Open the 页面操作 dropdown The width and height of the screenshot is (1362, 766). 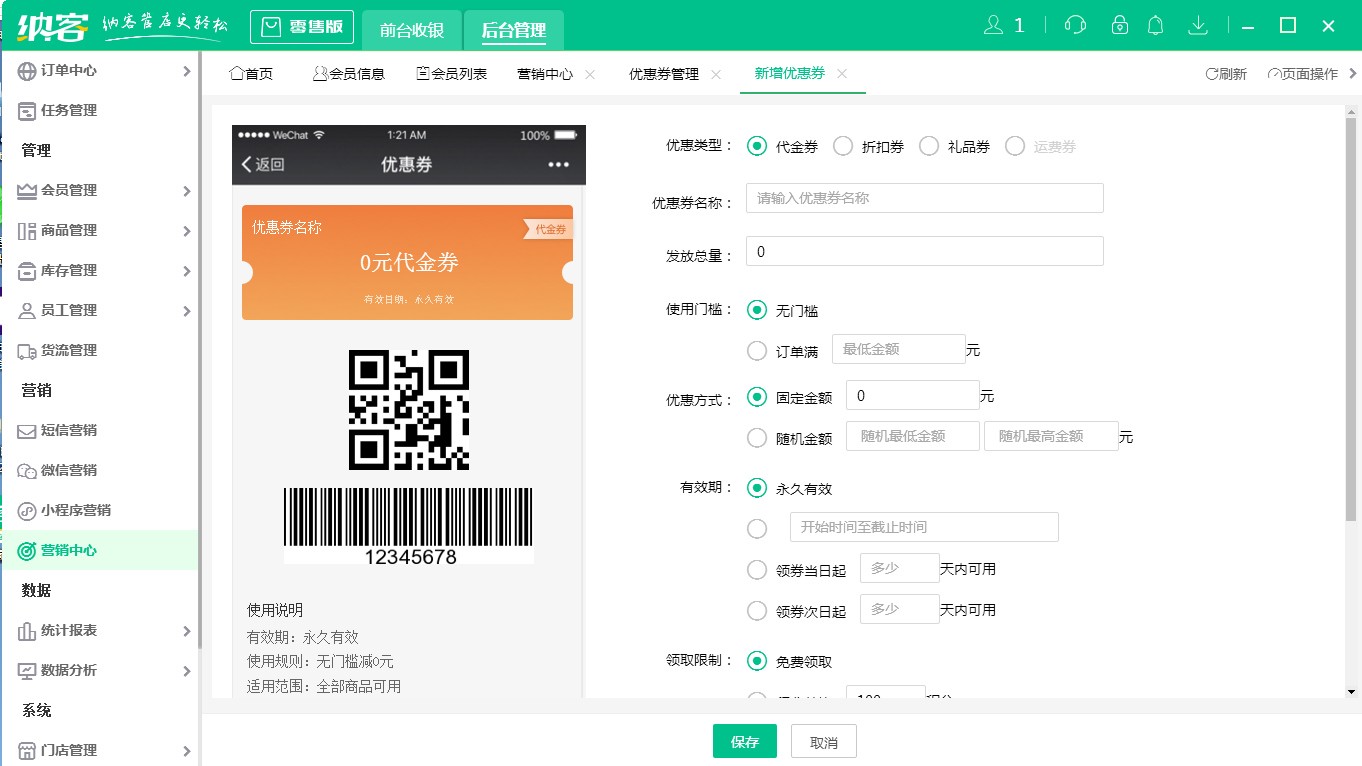[1305, 72]
